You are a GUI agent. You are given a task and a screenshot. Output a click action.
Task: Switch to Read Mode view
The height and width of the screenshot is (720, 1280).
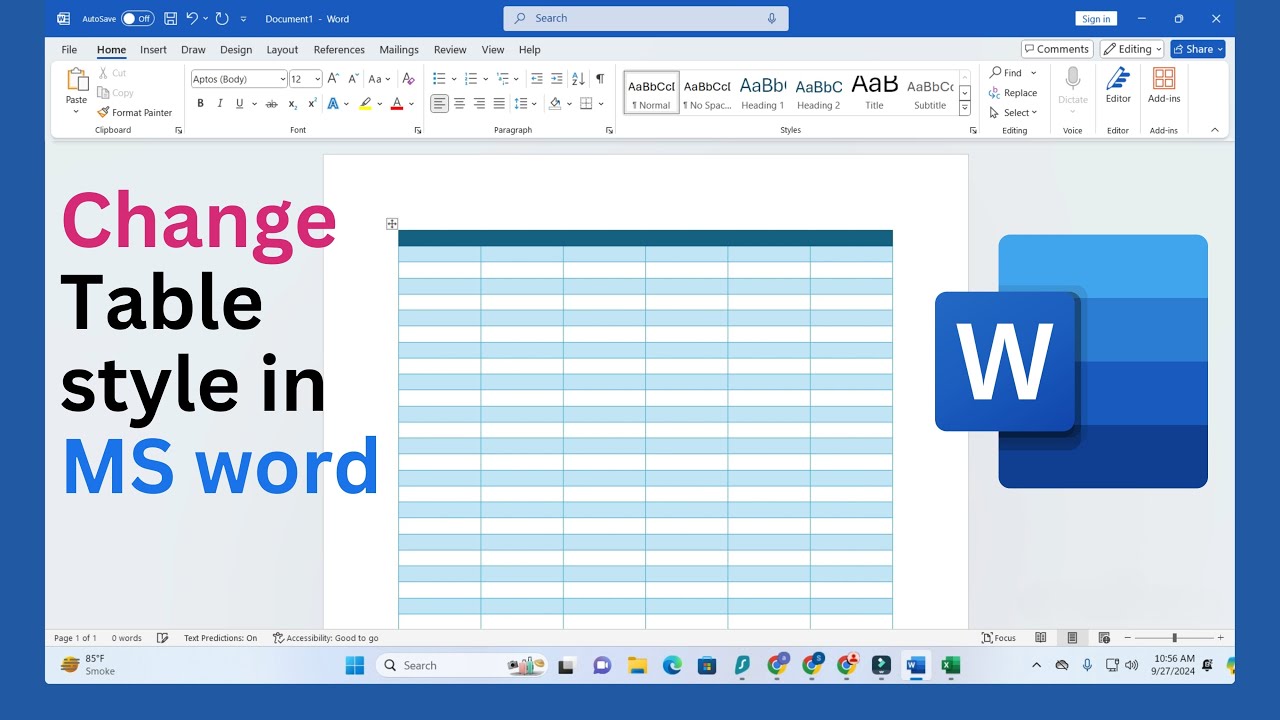[x=1041, y=638]
